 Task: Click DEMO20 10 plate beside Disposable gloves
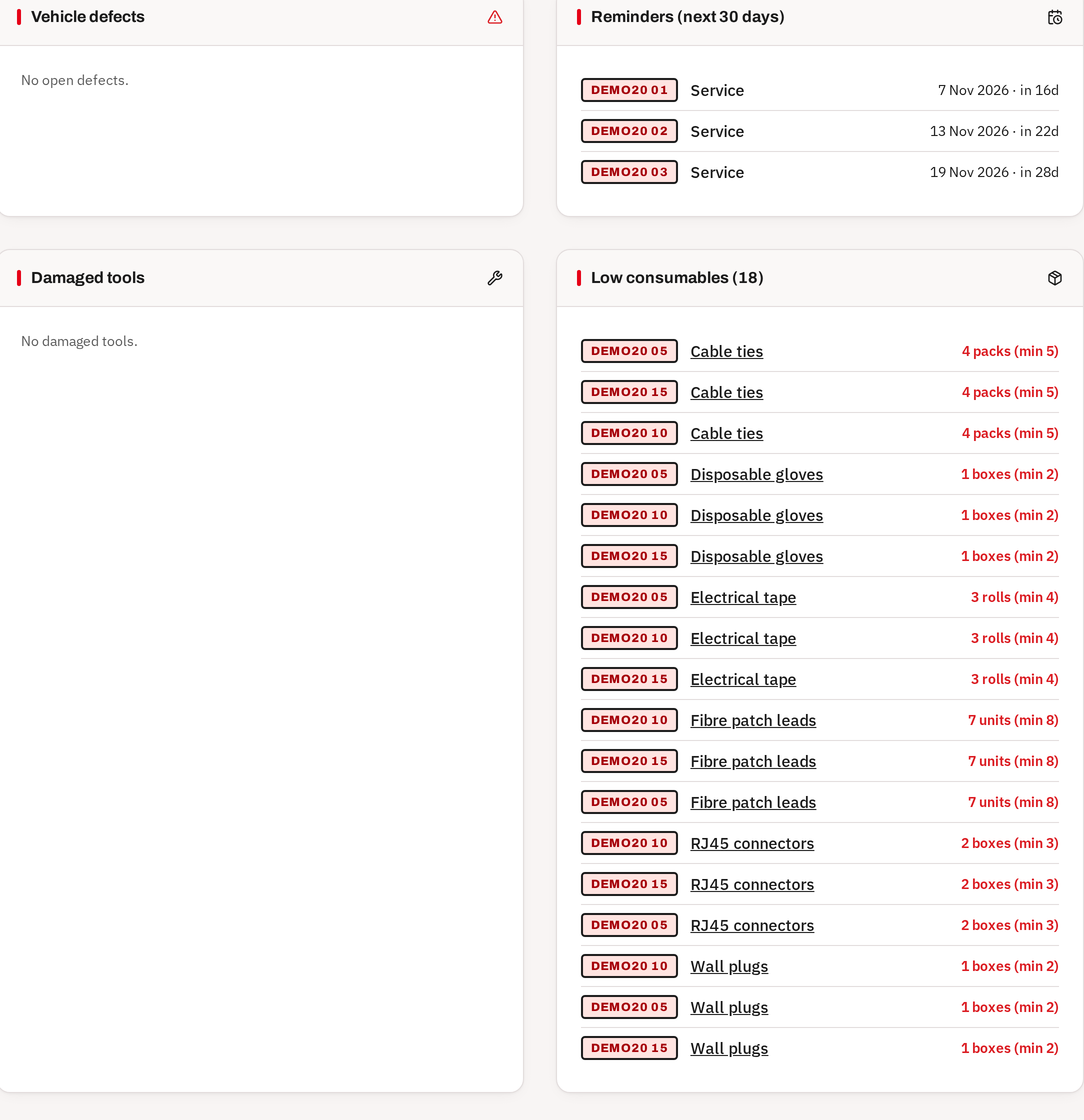[629, 515]
